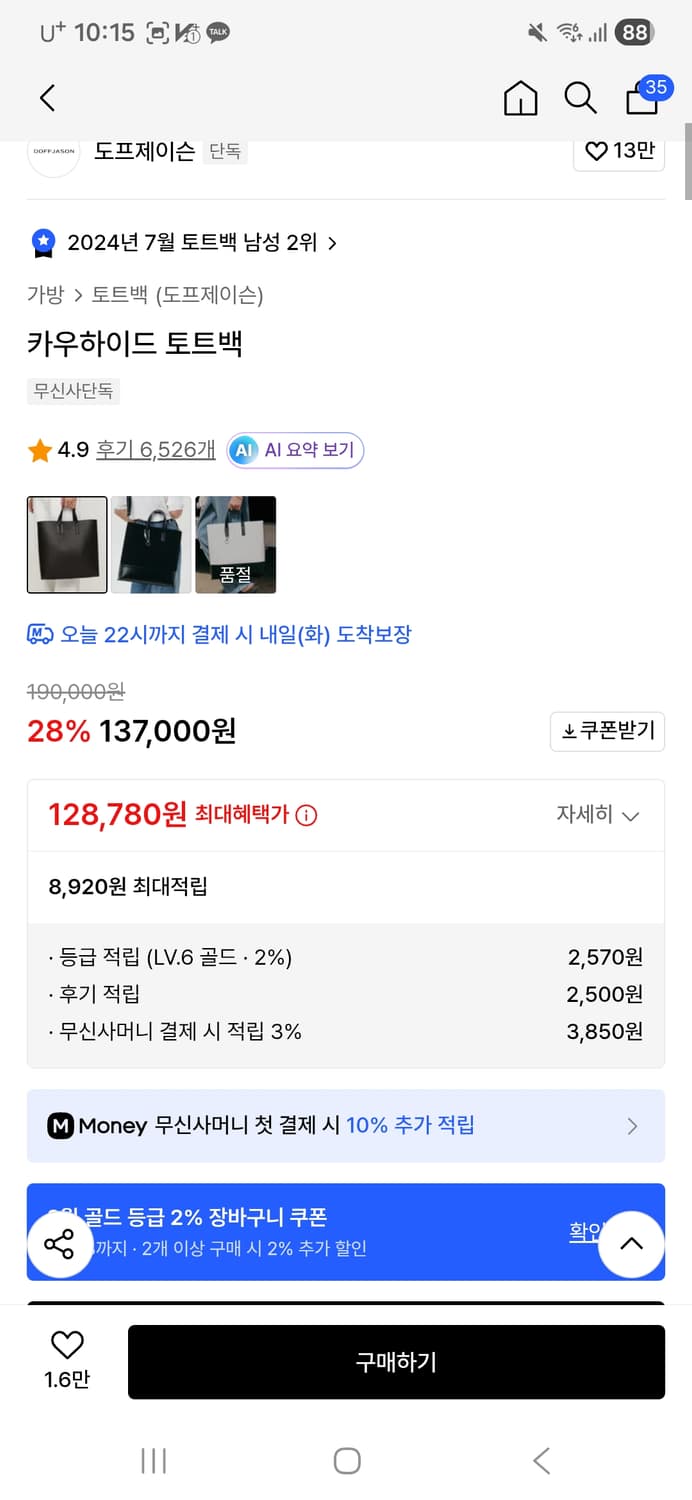Viewport: 692px width, 1500px height.
Task: Tap the back arrow at top left
Action: (46, 98)
